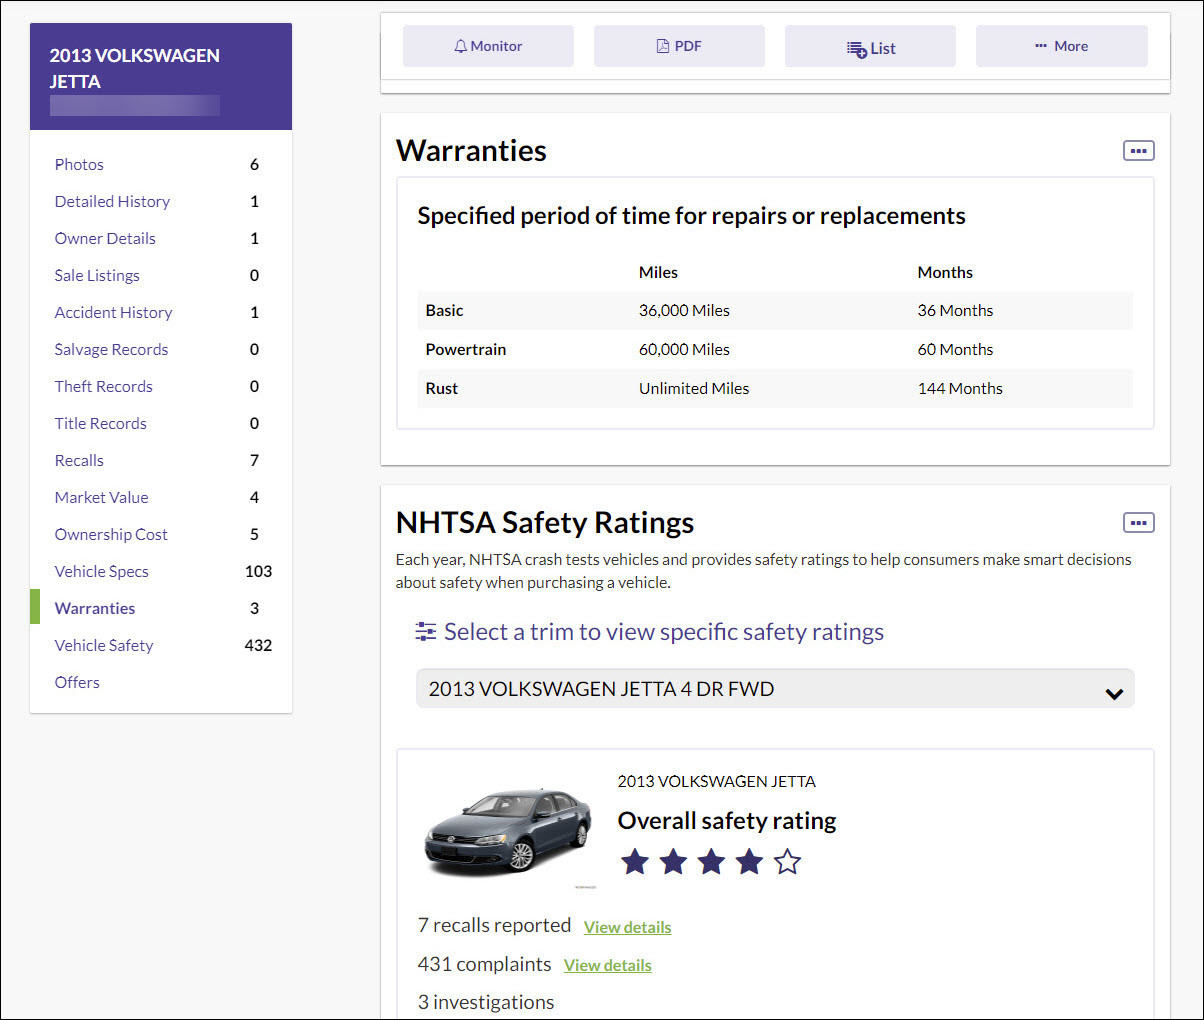
Task: Click View details next to 431 complaints
Action: coord(607,965)
